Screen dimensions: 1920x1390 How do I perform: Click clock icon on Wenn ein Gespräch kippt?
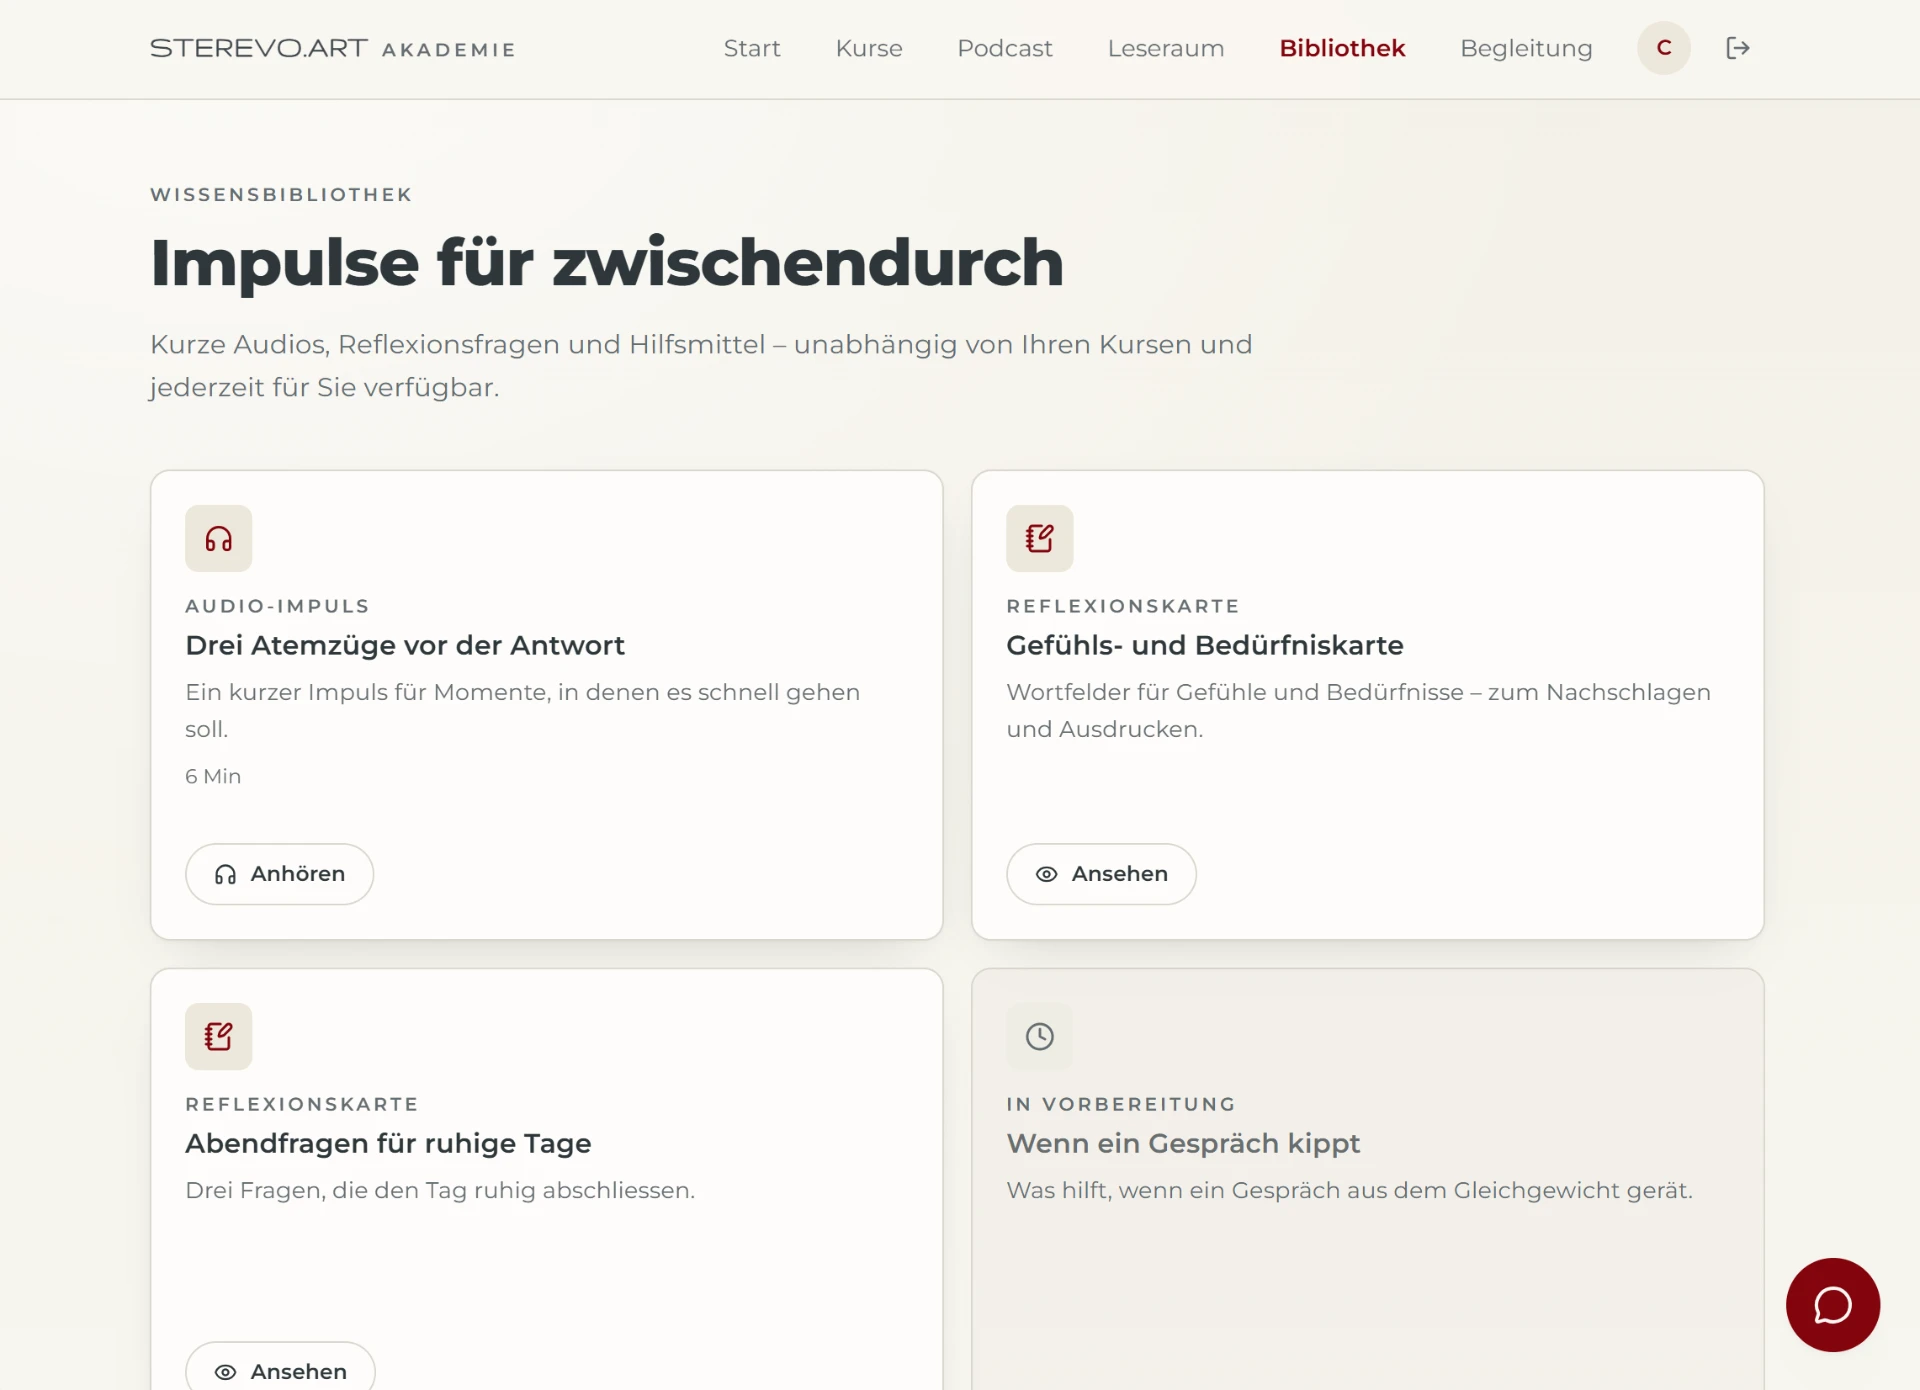[1040, 1037]
